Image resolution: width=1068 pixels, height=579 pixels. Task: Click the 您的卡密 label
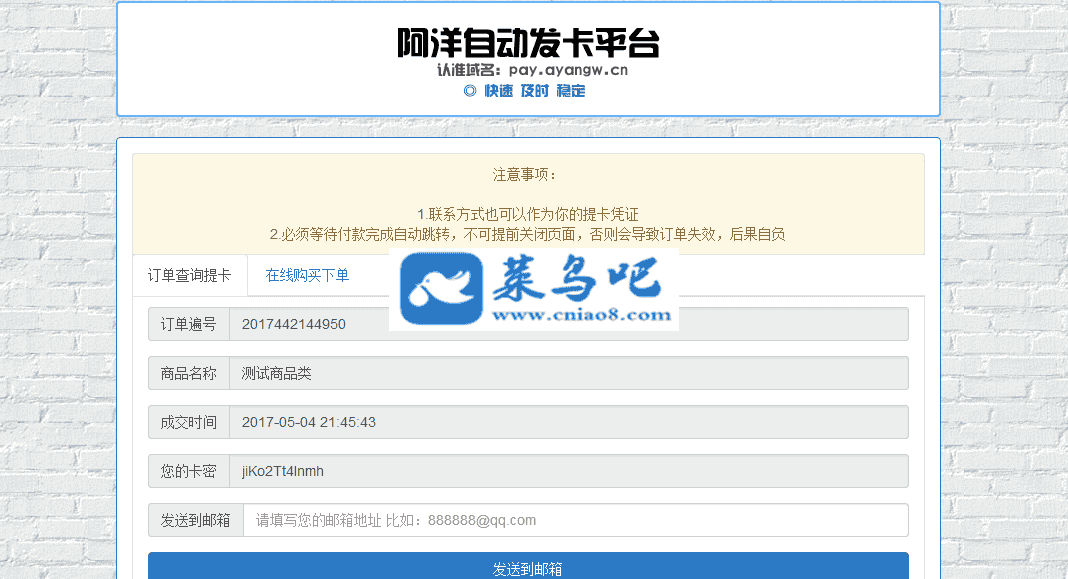(x=189, y=471)
